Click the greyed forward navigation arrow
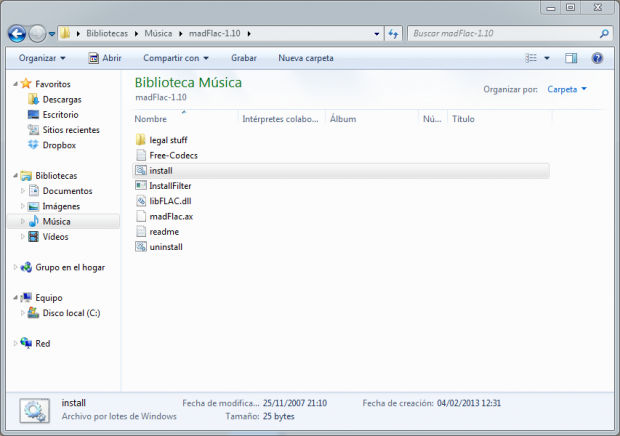 point(37,34)
